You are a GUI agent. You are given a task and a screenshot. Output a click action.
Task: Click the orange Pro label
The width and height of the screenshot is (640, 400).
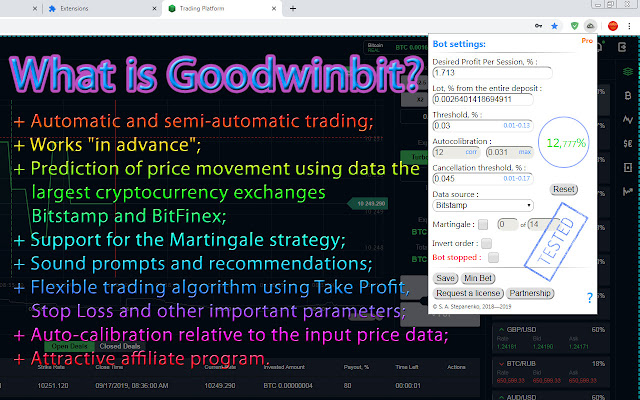point(587,41)
